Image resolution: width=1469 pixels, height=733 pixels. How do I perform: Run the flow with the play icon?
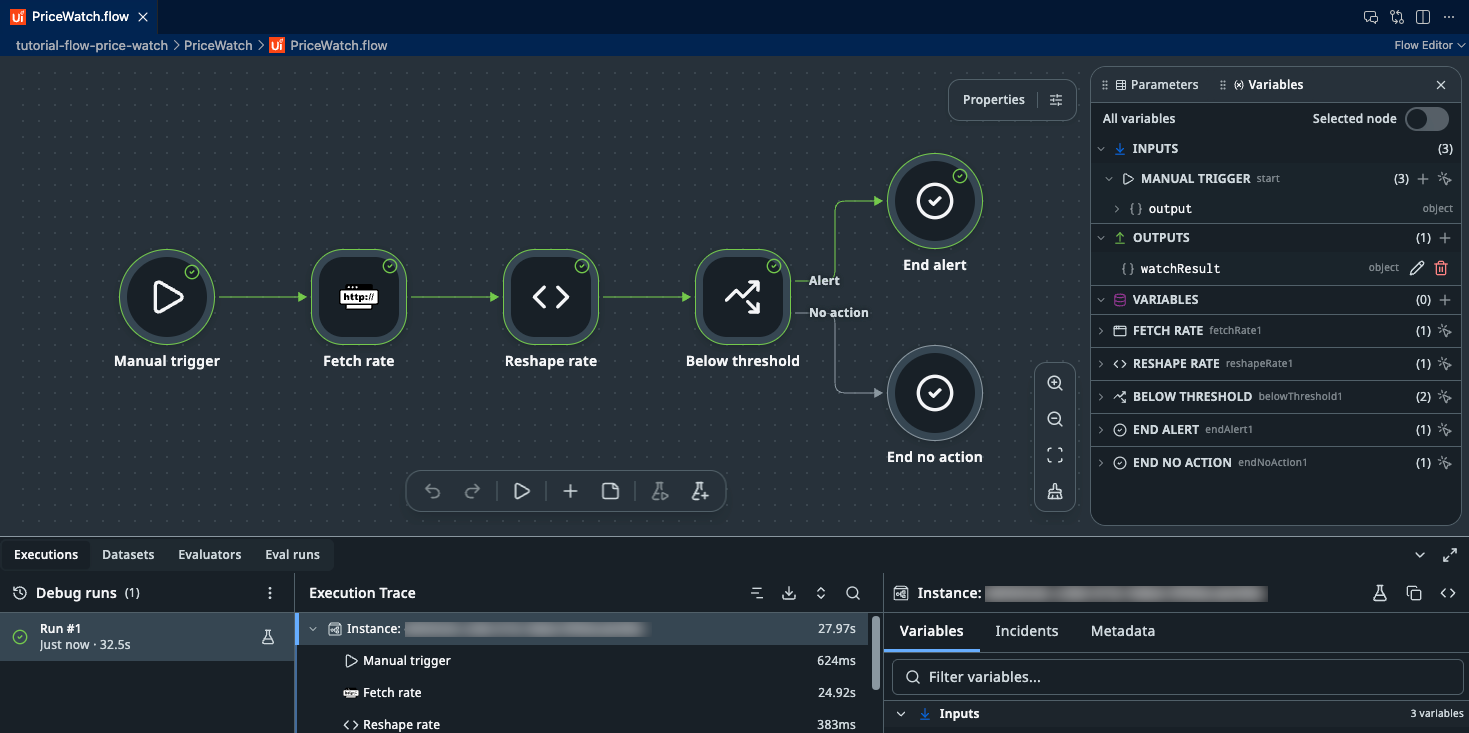click(x=521, y=491)
